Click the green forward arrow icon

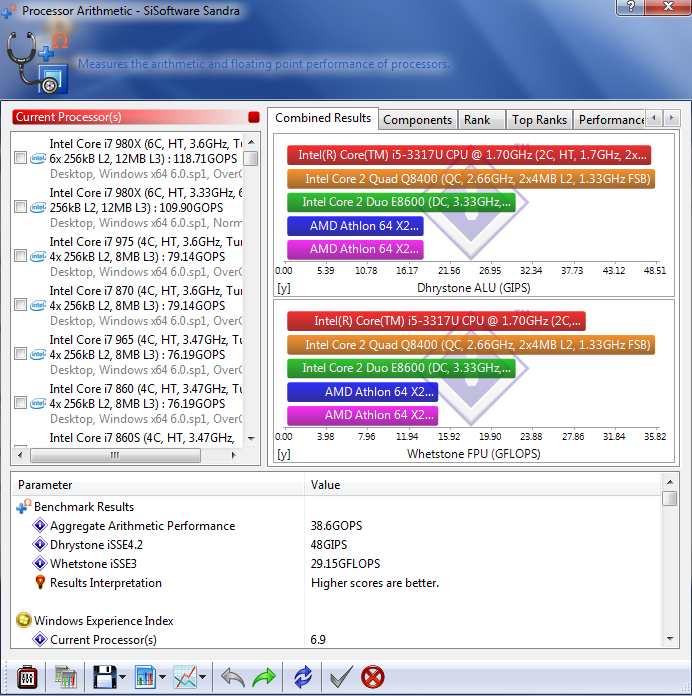264,677
